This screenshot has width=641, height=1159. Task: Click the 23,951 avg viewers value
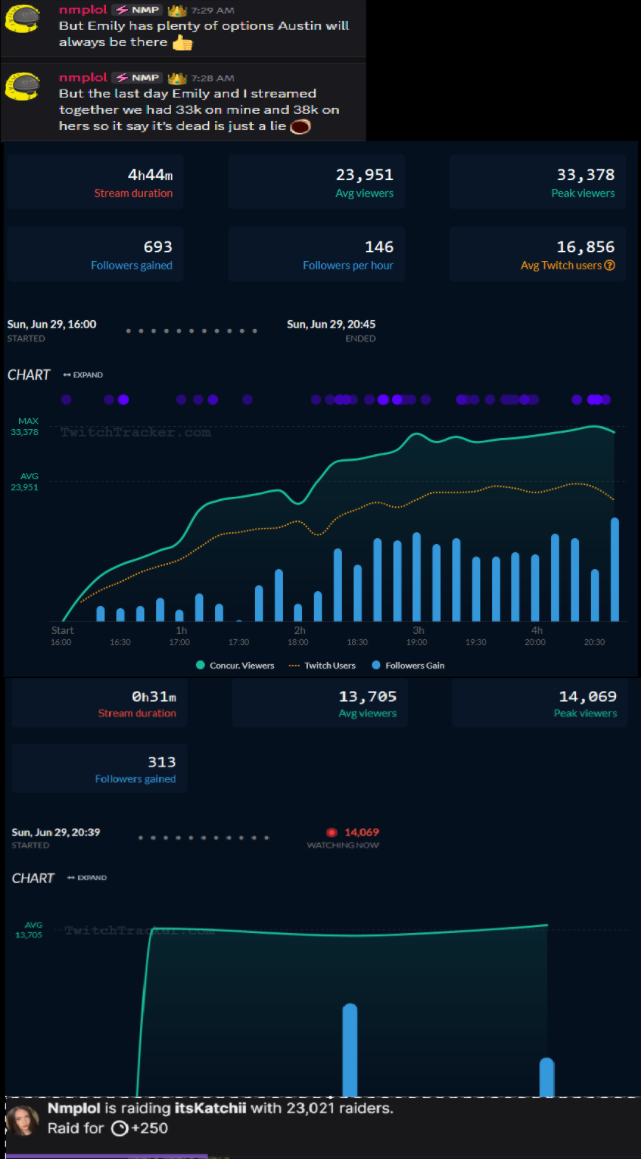[364, 174]
